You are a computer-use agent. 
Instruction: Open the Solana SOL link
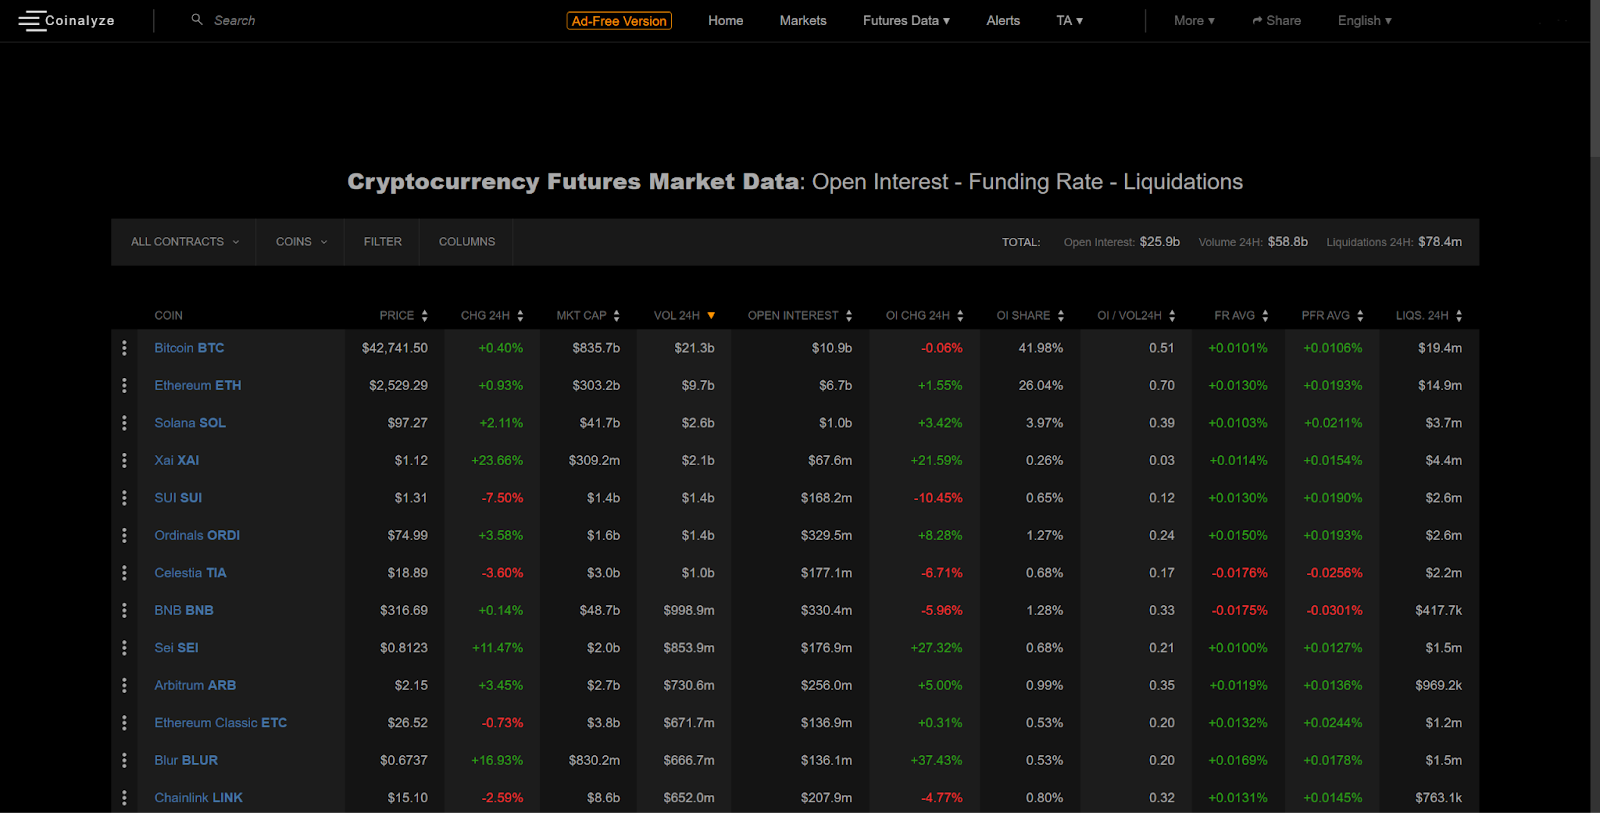click(190, 423)
